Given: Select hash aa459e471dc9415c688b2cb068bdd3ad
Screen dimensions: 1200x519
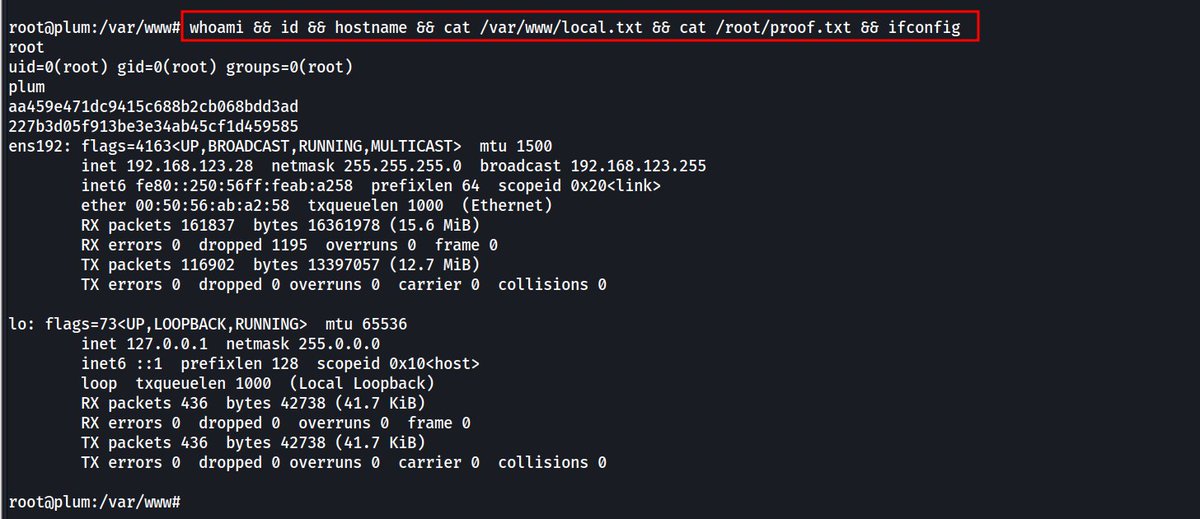Looking at the screenshot, I should [x=153, y=106].
